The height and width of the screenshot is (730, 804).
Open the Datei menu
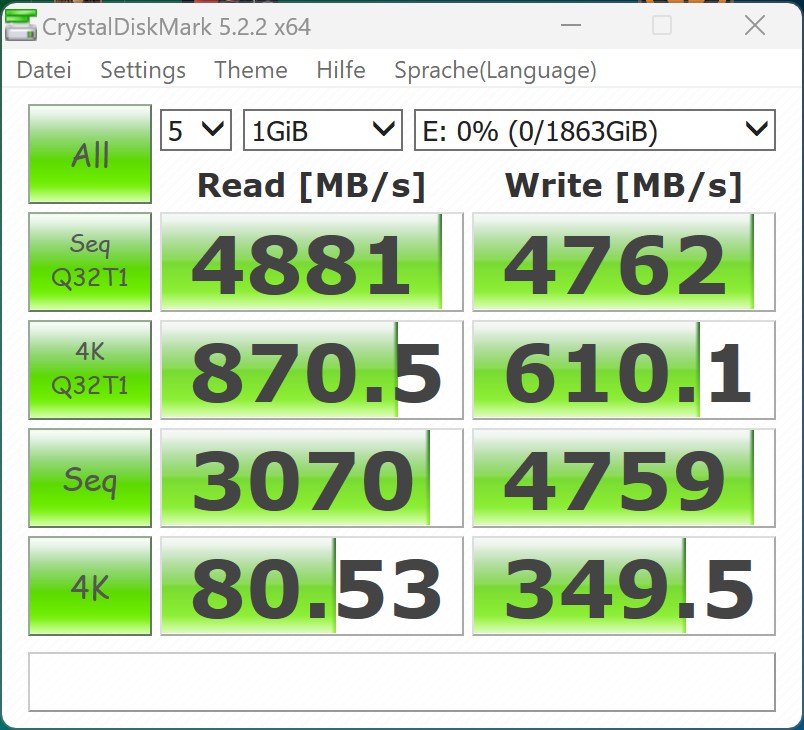(x=44, y=70)
